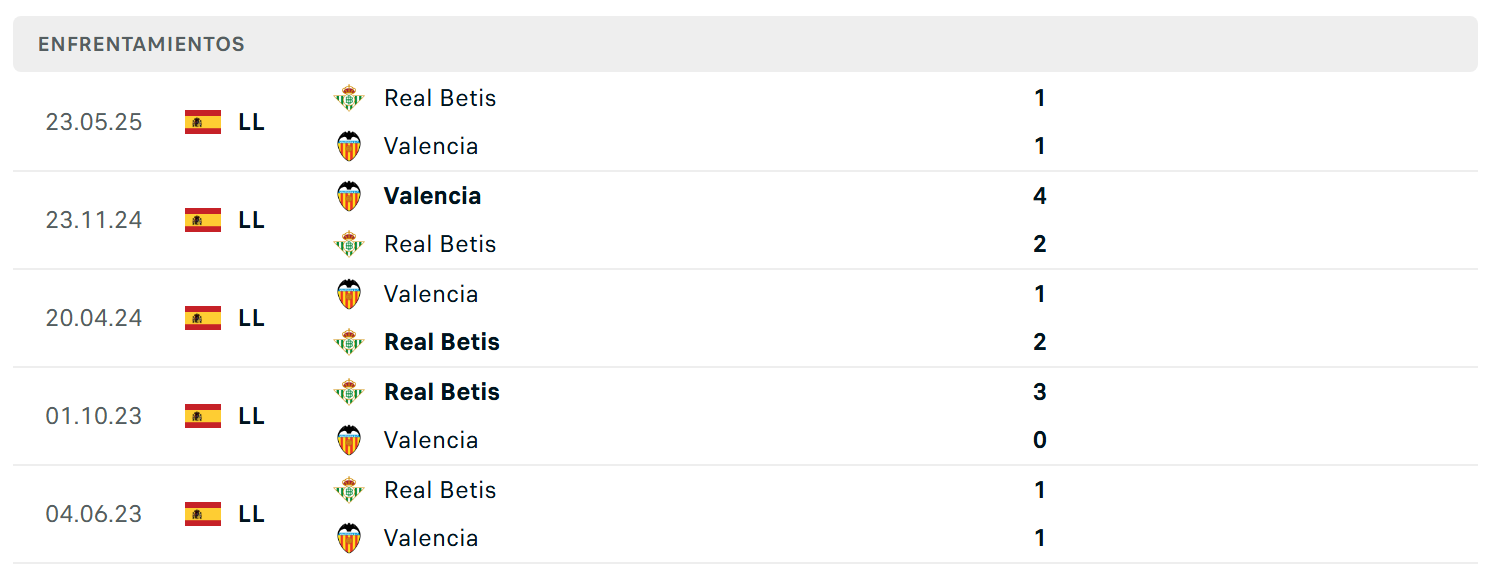Click Real Betis crest in 01.10.23 match
The width and height of the screenshot is (1498, 579).
[x=349, y=392]
